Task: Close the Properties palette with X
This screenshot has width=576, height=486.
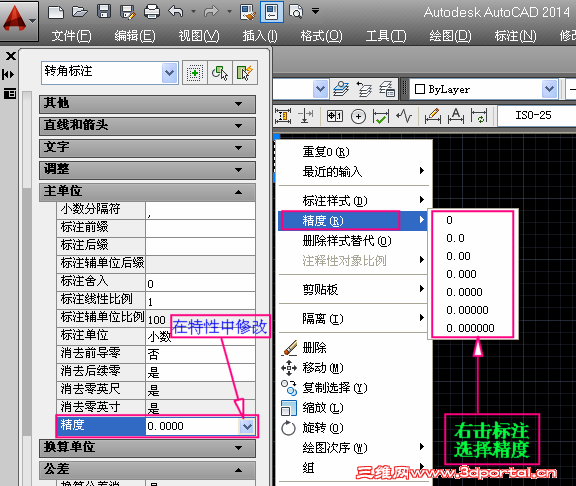Action: pyautogui.click(x=10, y=56)
